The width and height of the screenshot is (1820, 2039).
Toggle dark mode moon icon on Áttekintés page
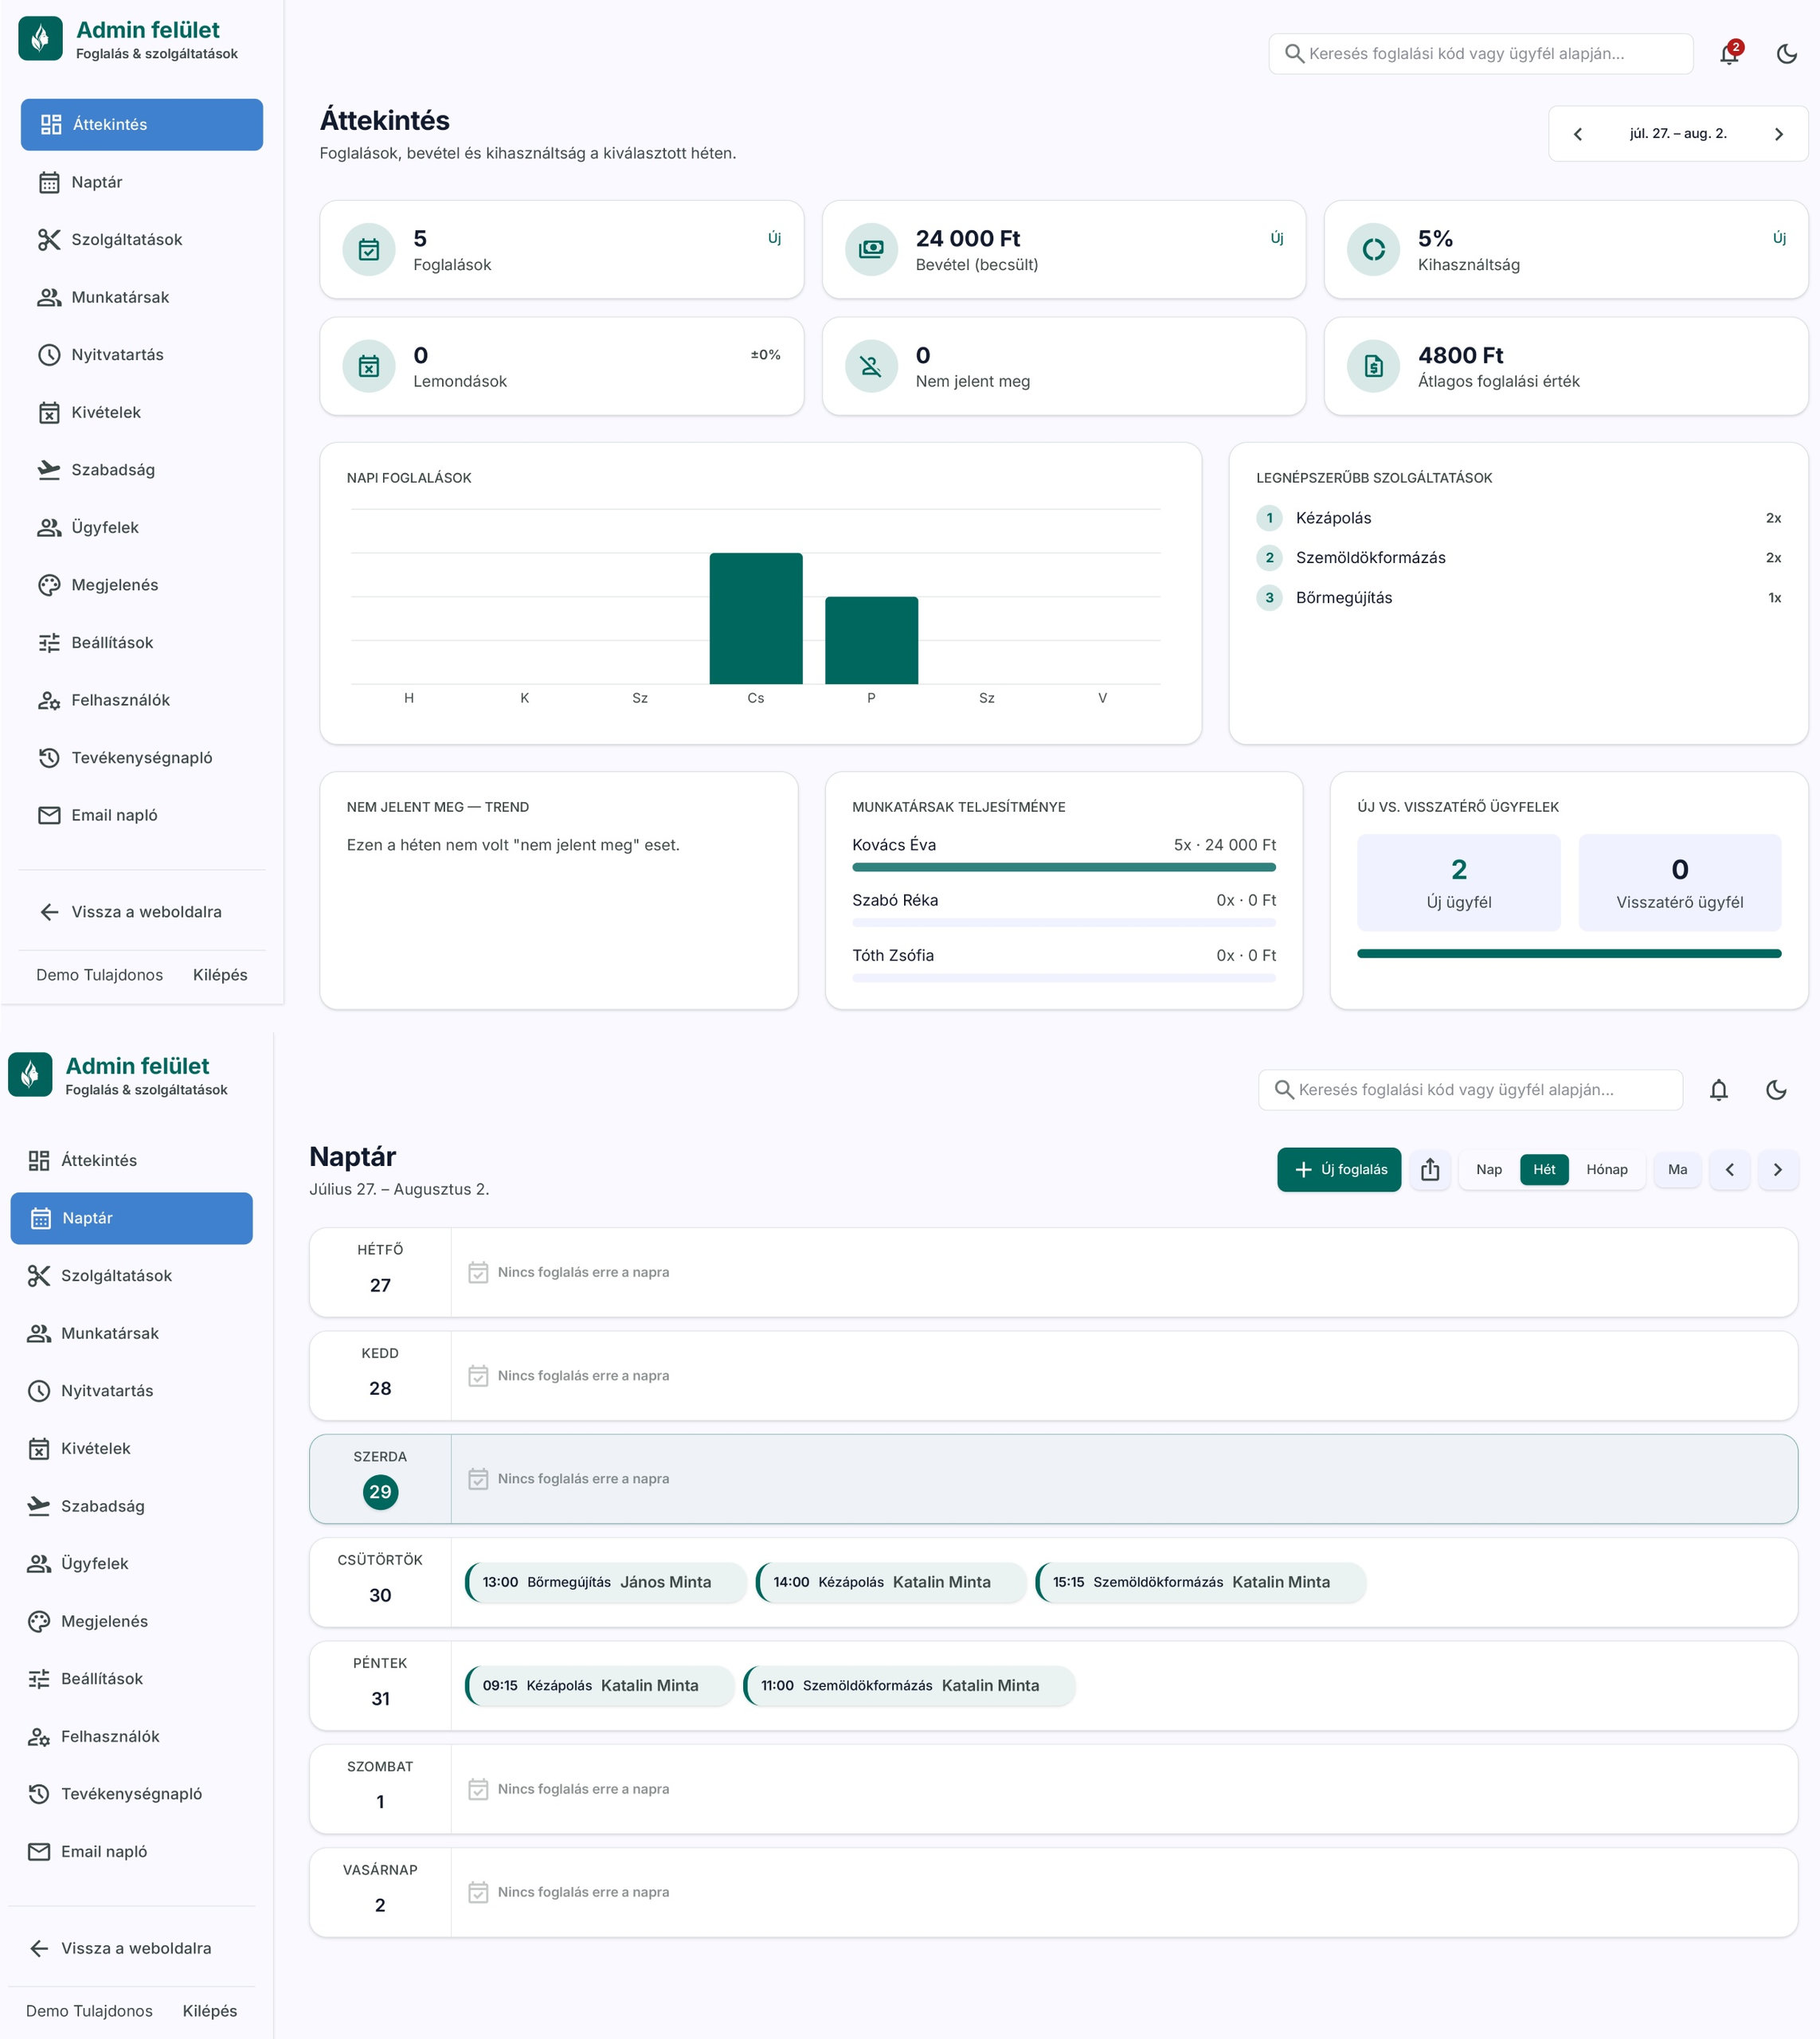point(1787,54)
